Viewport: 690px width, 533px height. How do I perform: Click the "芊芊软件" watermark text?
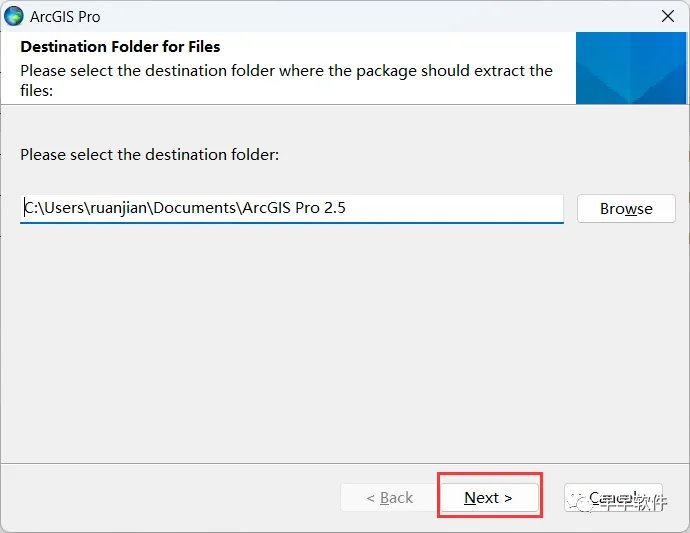point(634,502)
